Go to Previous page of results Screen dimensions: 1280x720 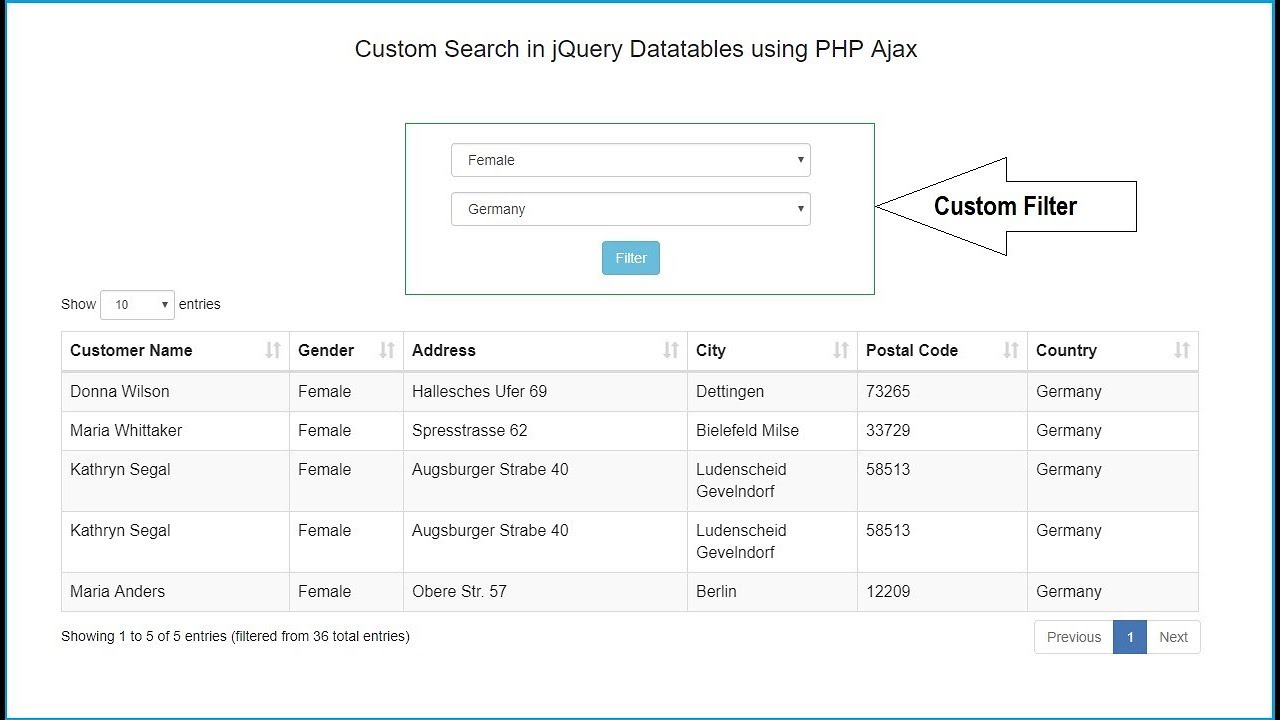click(1073, 637)
